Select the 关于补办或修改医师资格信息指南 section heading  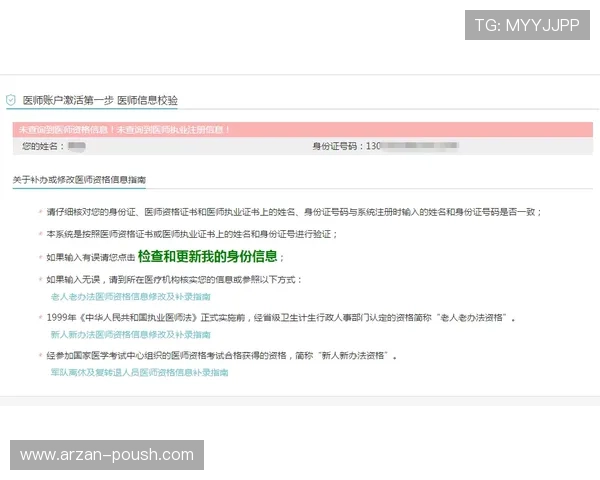click(x=79, y=180)
